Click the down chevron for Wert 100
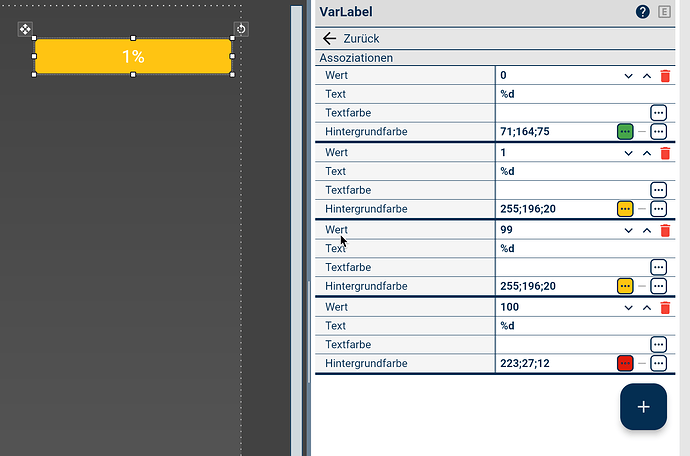This screenshot has width=690, height=456. 628,307
